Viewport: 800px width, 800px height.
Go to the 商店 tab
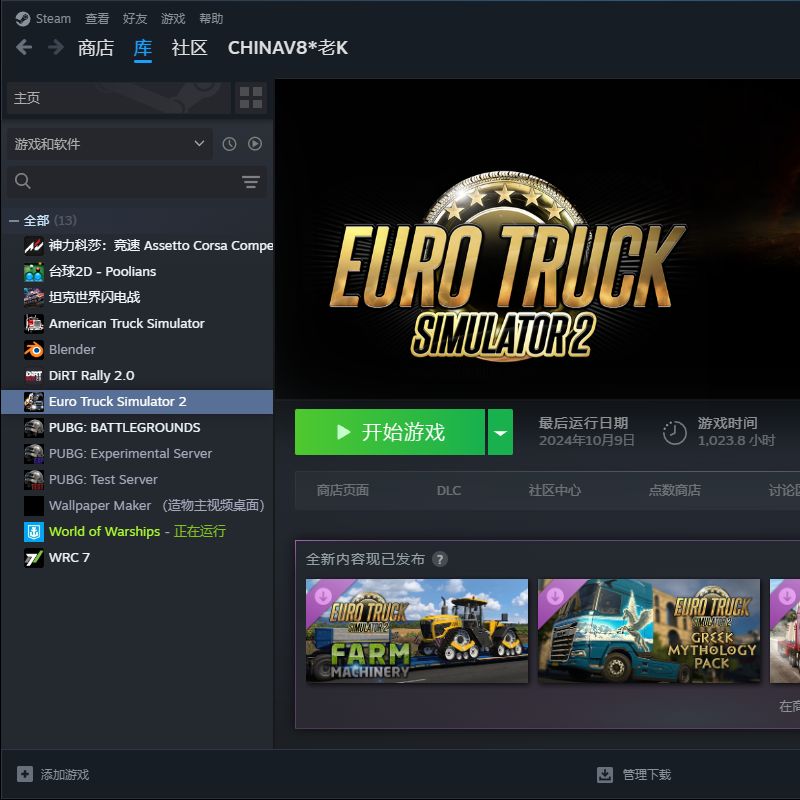tap(95, 48)
